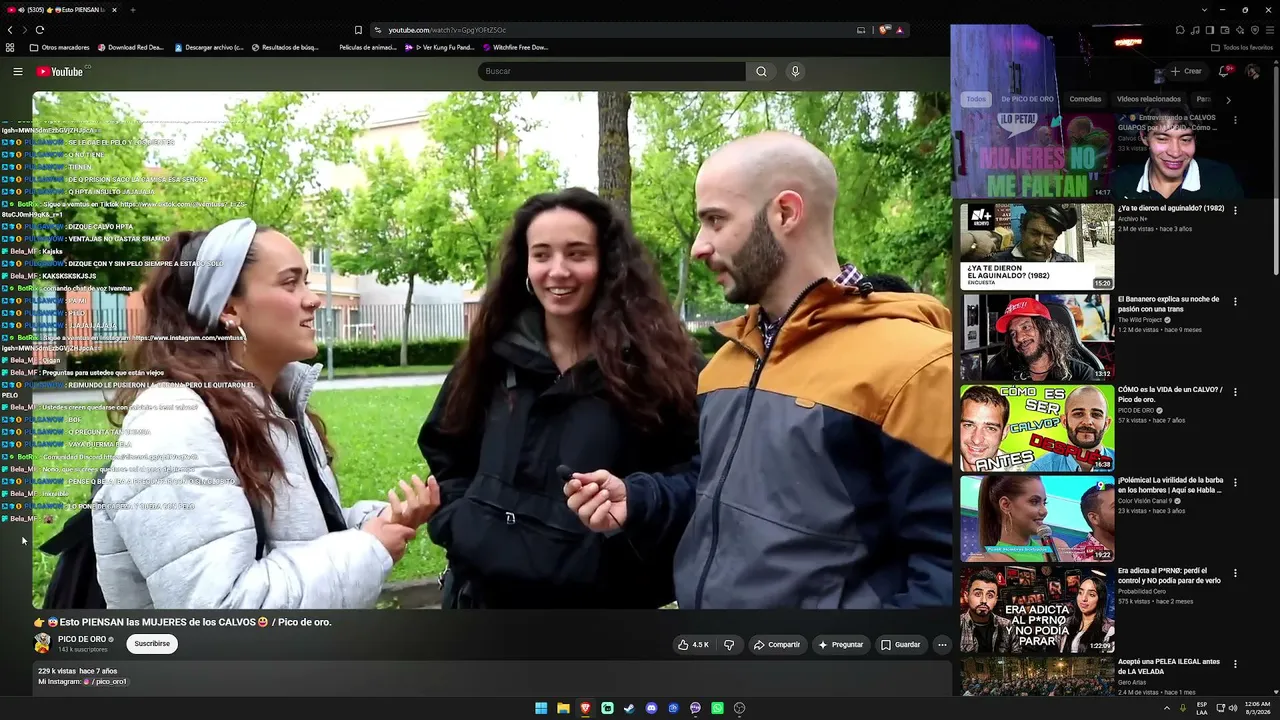Open the new tab plus button
Screen dimensions: 1280x720
coord(132,10)
